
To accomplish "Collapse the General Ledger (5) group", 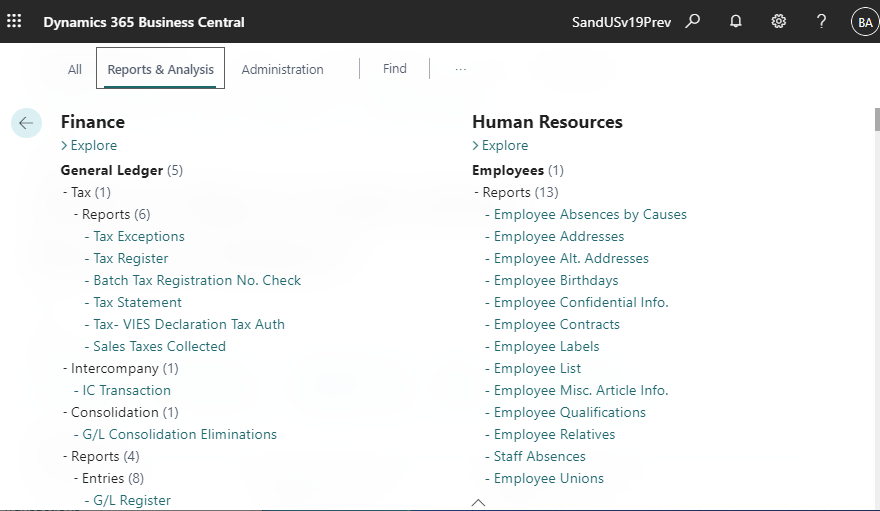I will pyautogui.click(x=122, y=170).
